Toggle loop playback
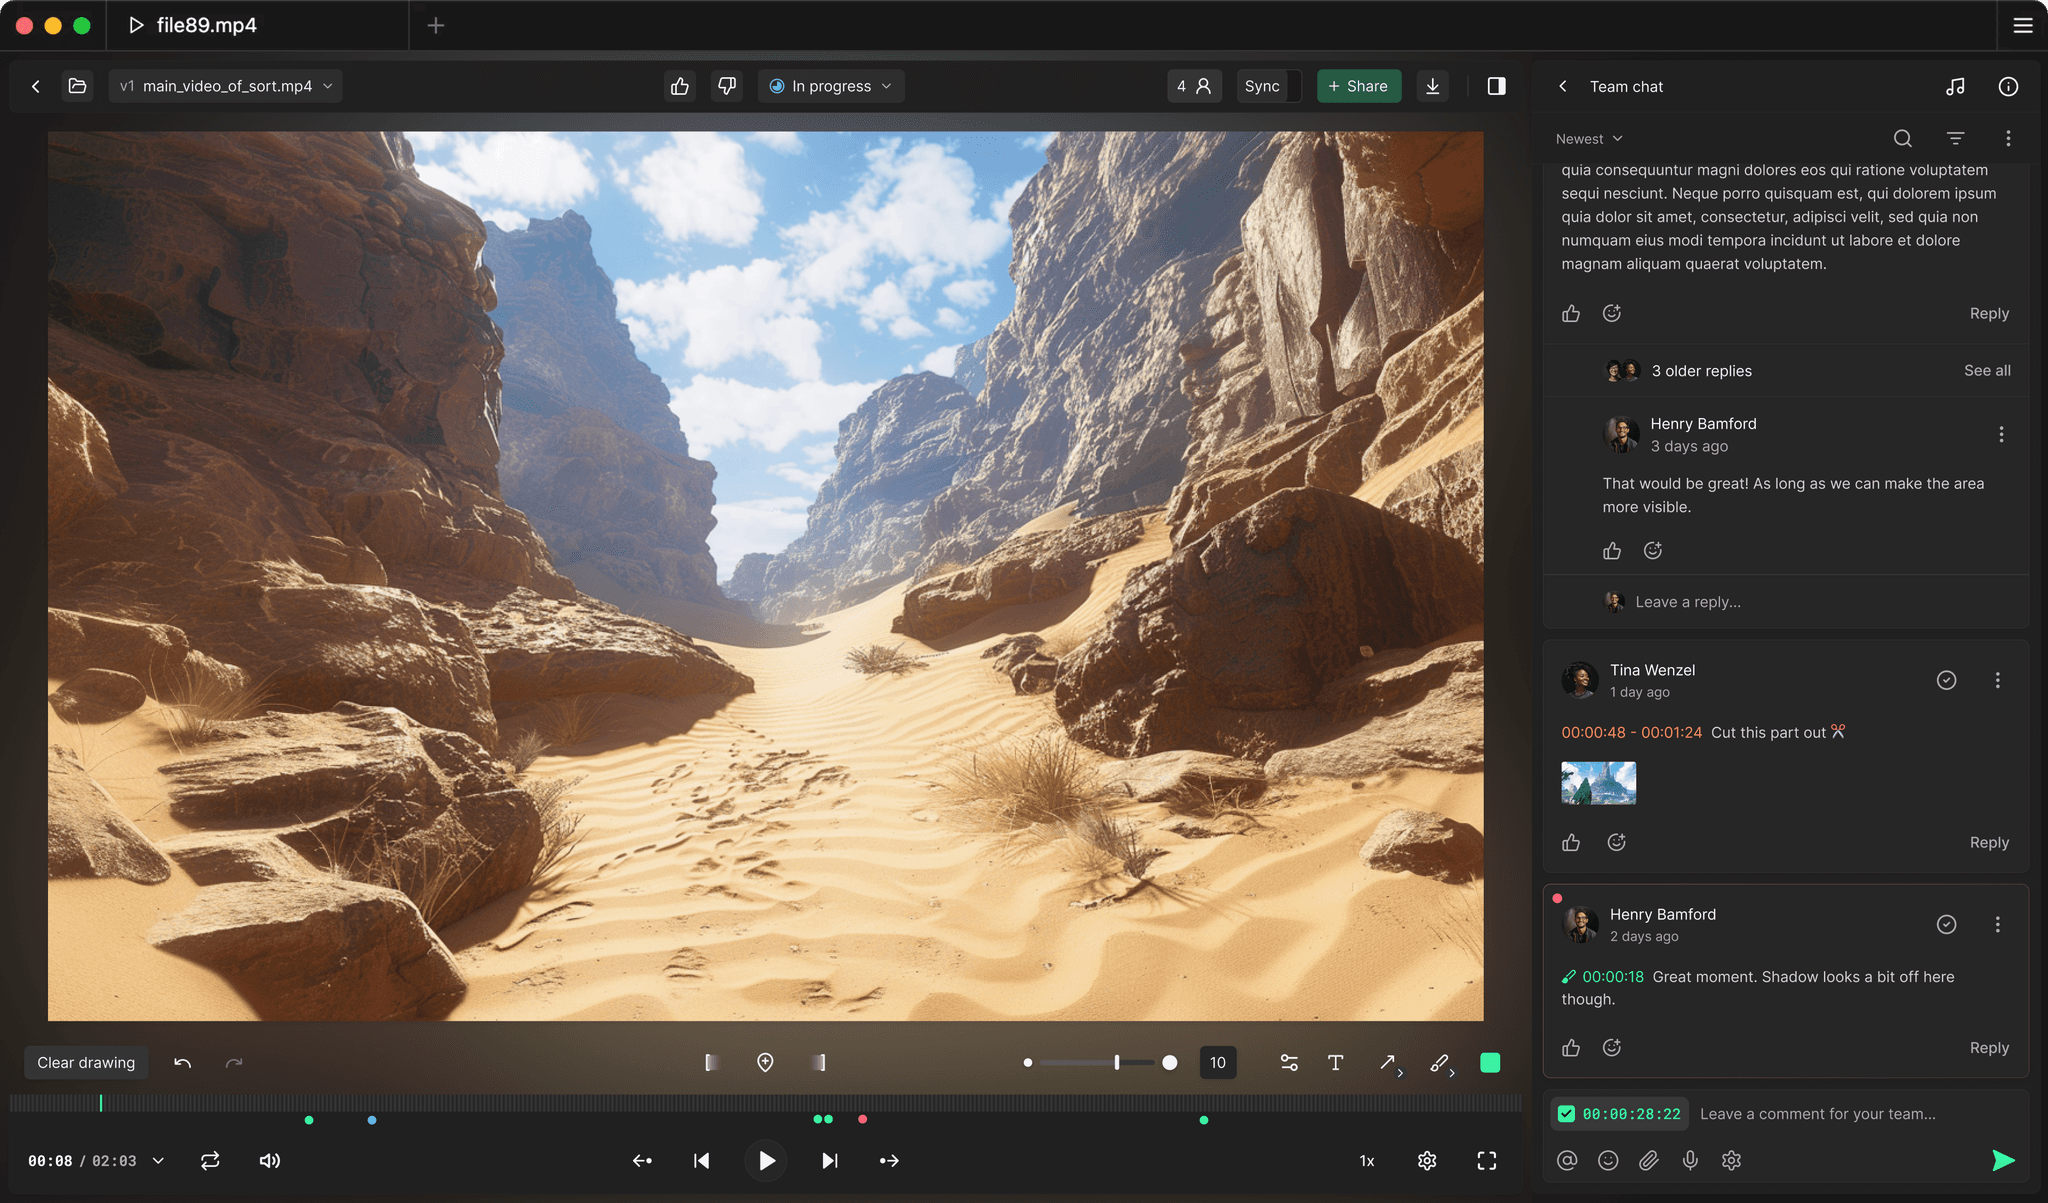Image resolution: width=2048 pixels, height=1203 pixels. 210,1161
